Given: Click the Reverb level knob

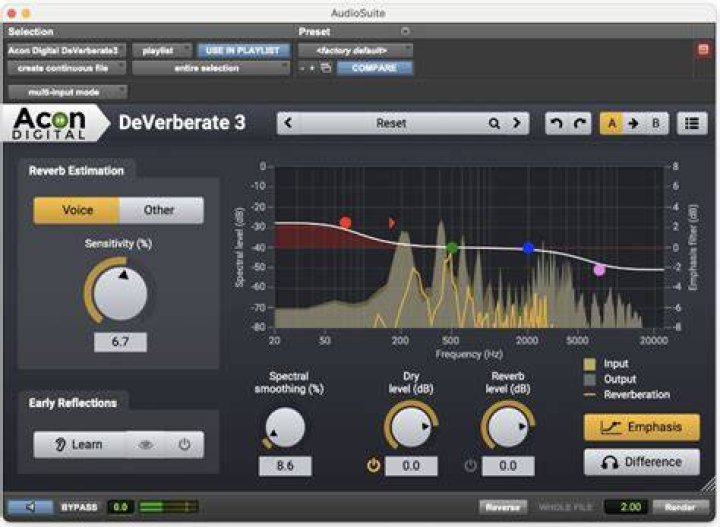Looking at the screenshot, I should pos(507,427).
